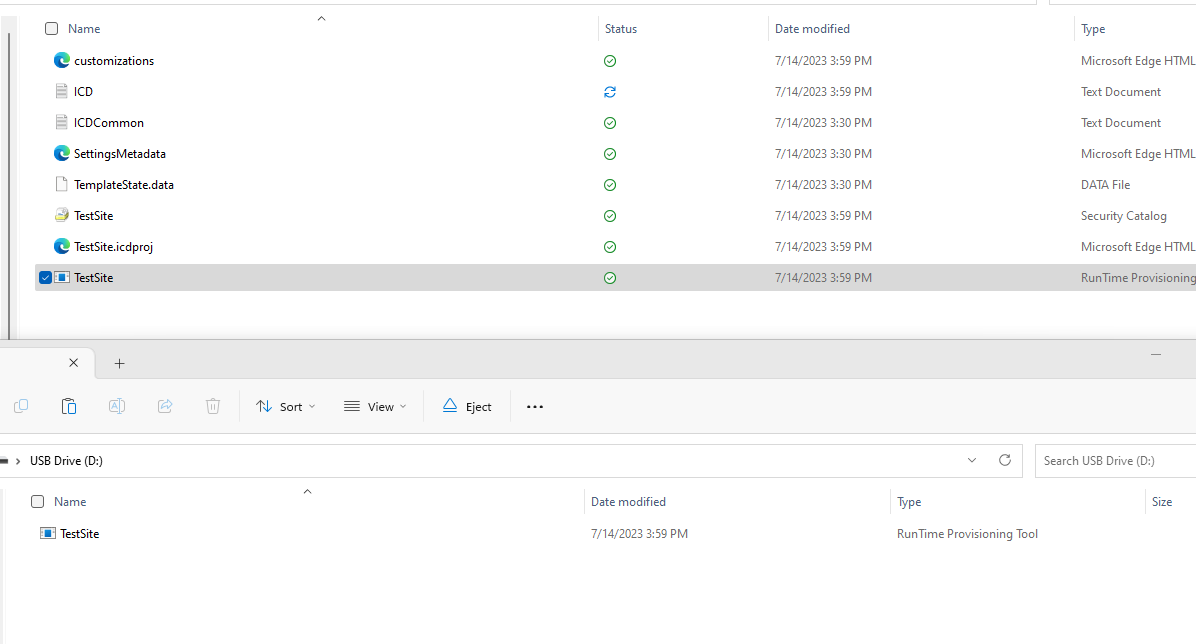This screenshot has height=644, width=1196.
Task: Open a new File Explorer tab
Action: click(120, 363)
